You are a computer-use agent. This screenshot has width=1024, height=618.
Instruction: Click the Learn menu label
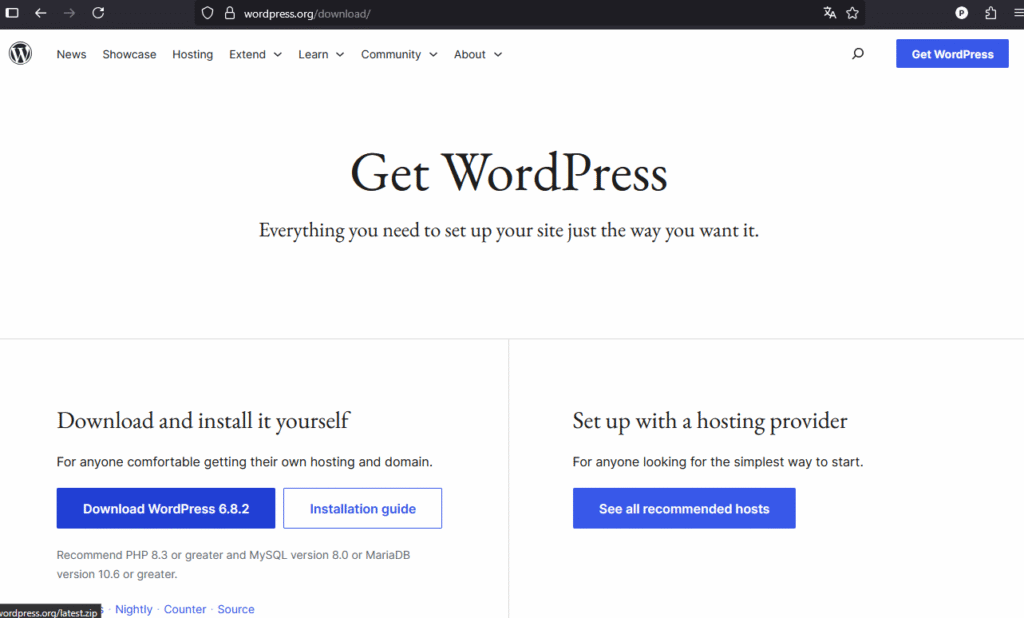313,54
